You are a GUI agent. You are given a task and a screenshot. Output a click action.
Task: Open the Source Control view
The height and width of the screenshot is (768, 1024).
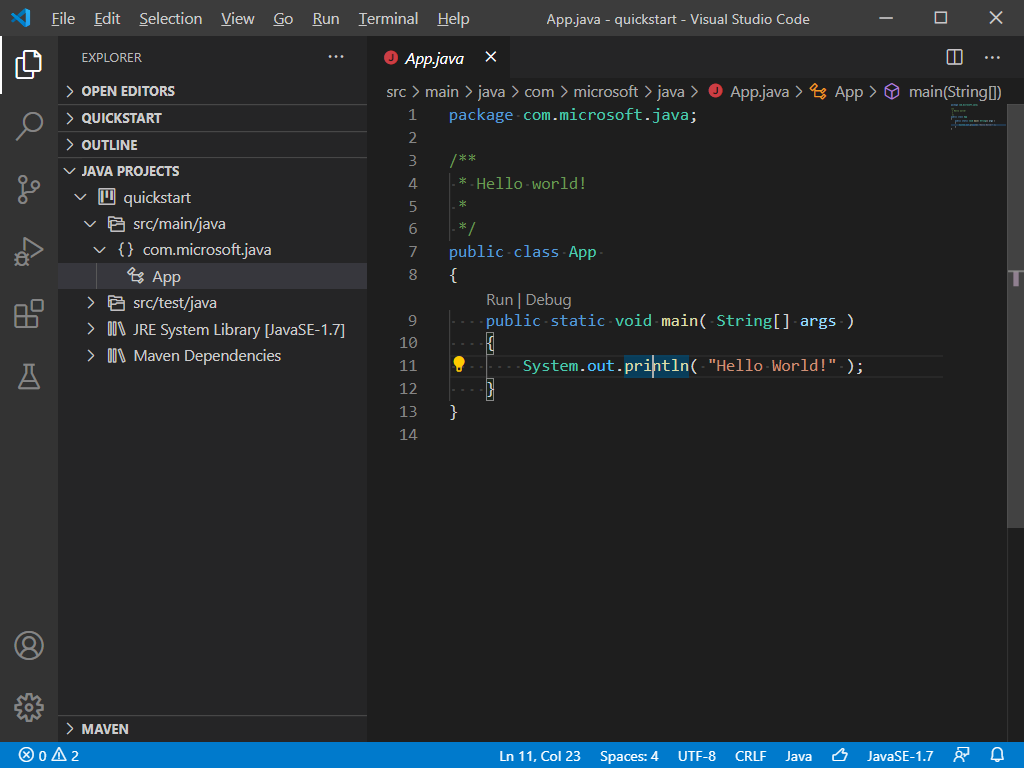point(29,190)
